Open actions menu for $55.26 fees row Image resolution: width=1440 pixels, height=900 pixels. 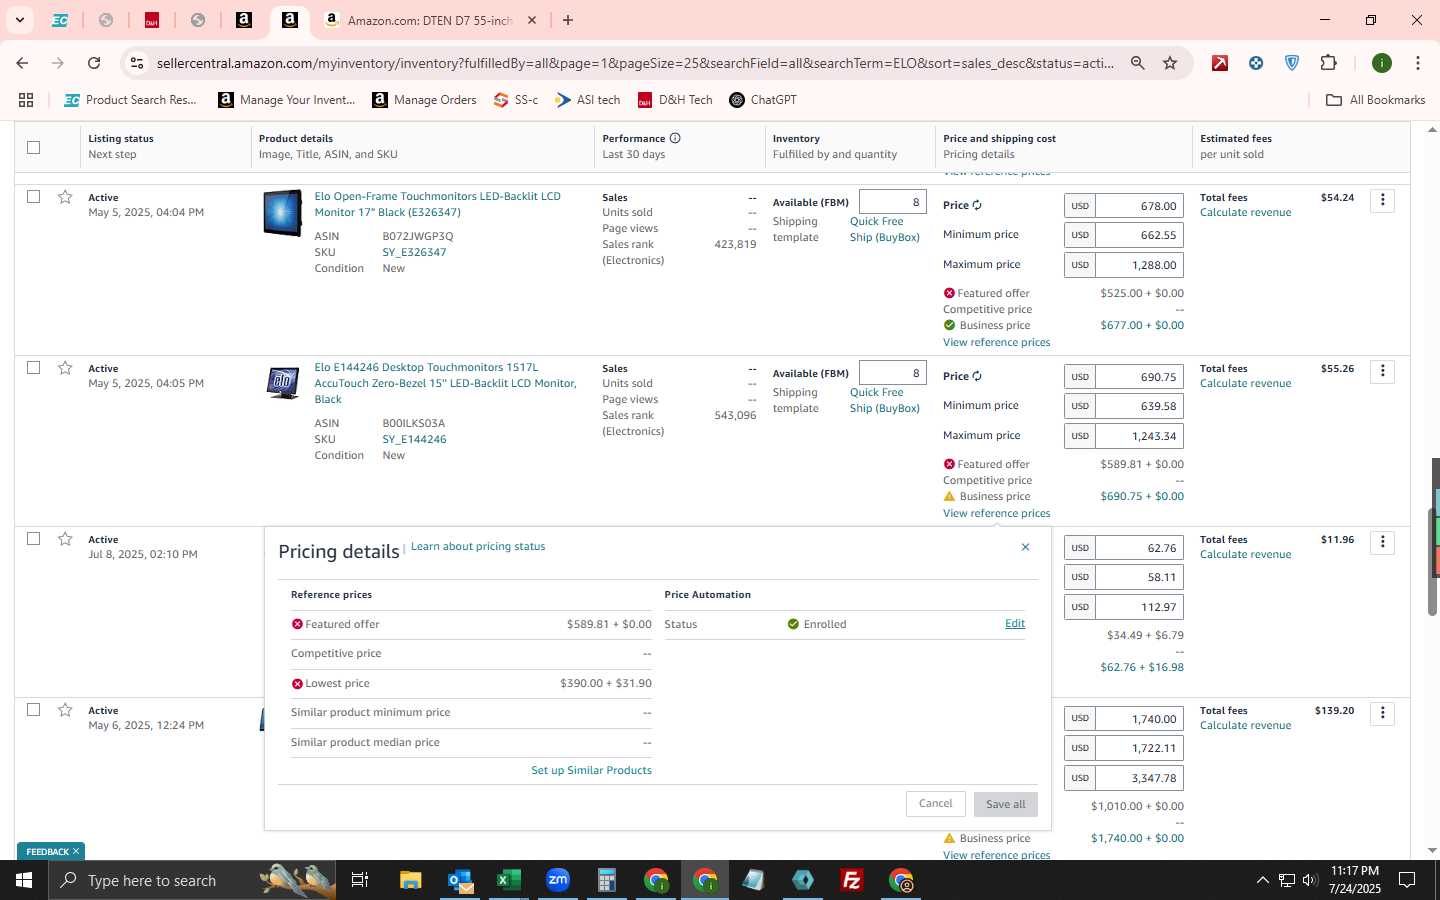1383,371
